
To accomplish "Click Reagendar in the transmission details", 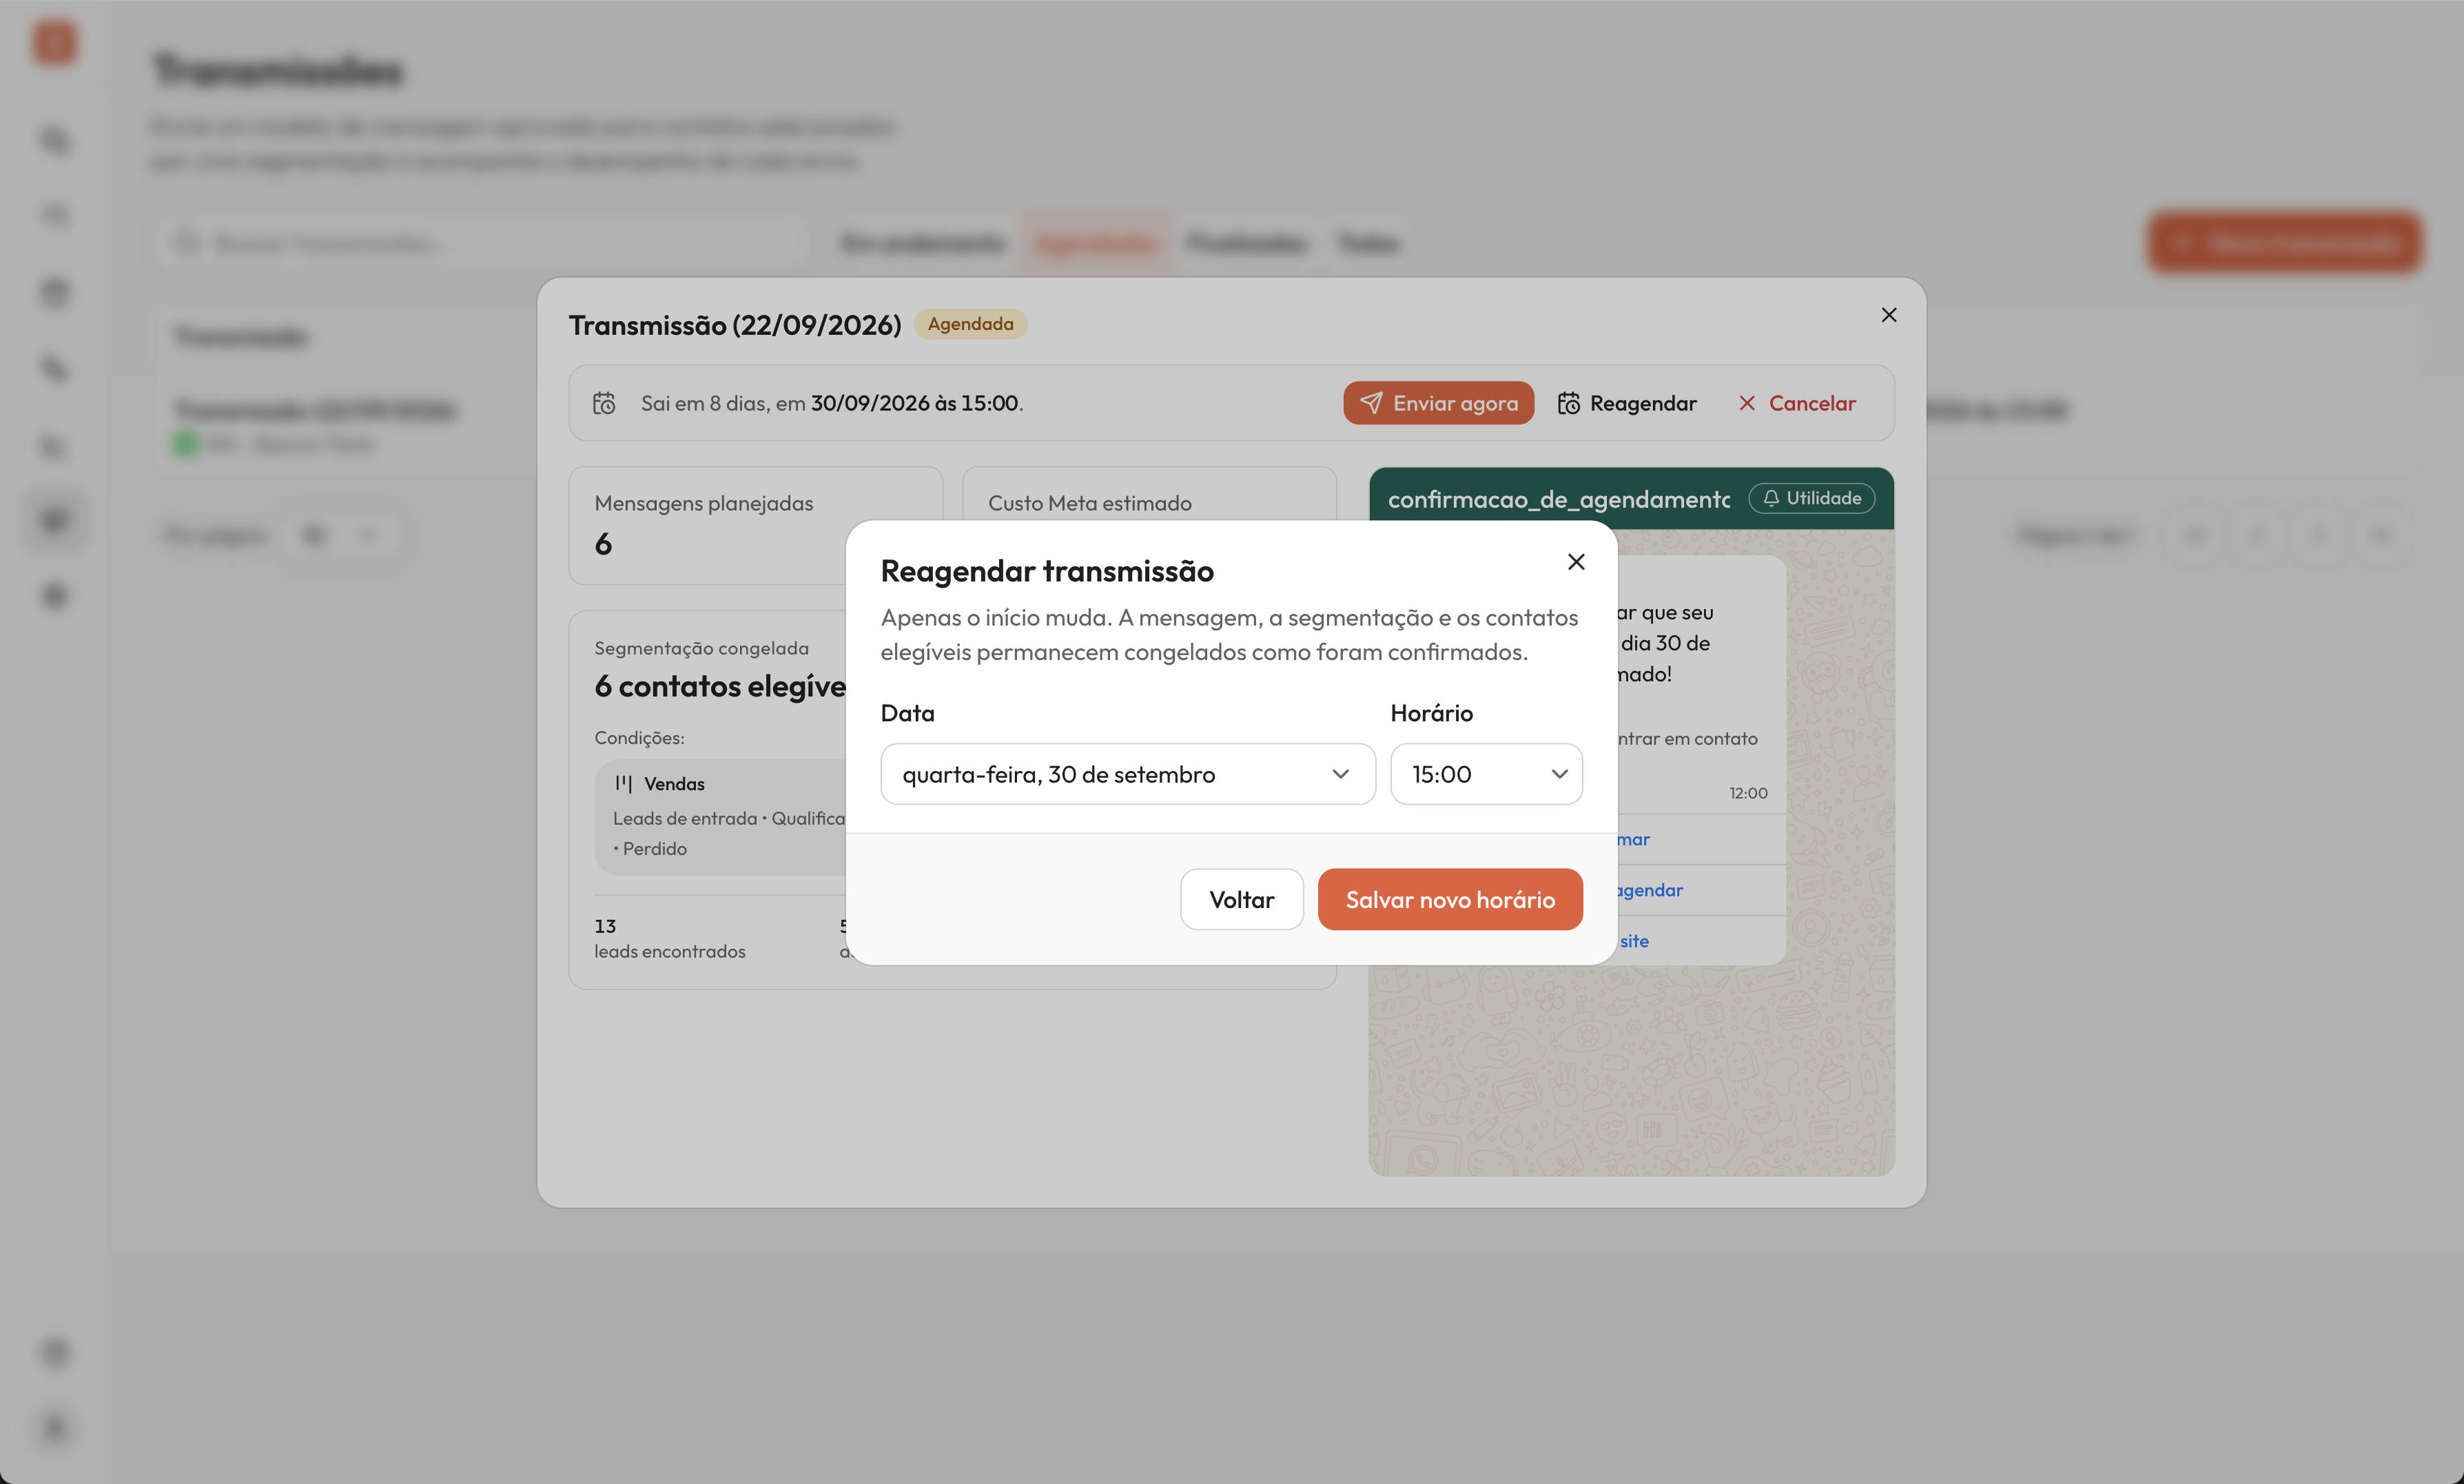I will coord(1627,403).
